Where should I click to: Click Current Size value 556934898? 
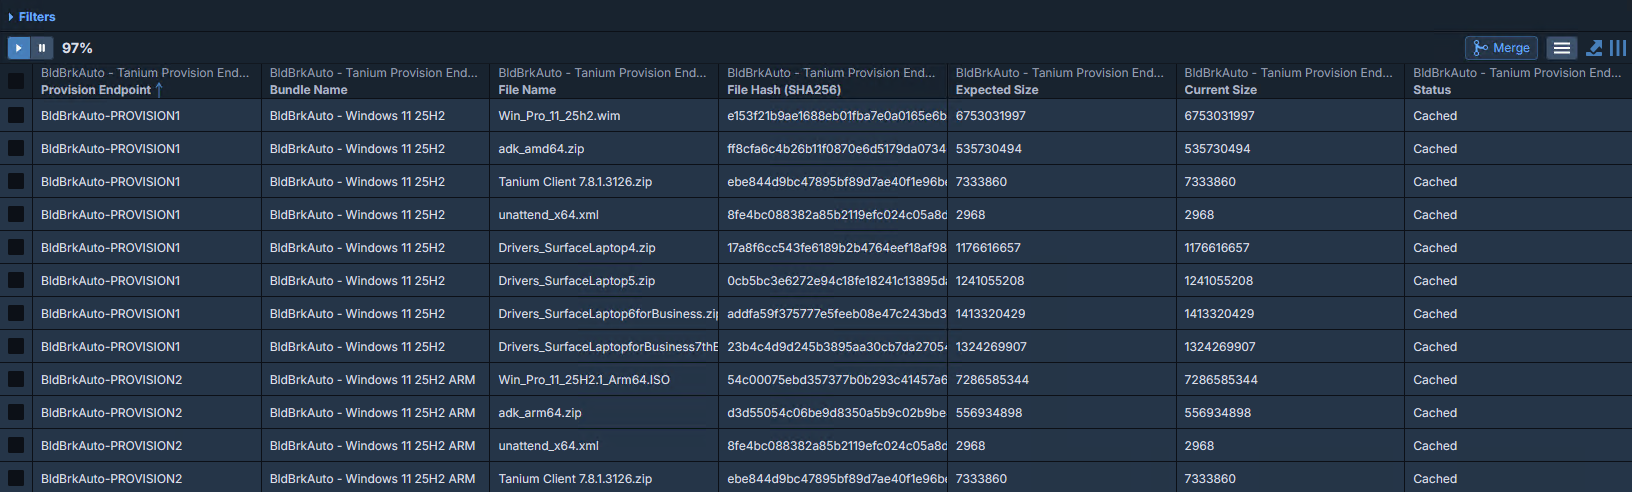(x=1218, y=413)
